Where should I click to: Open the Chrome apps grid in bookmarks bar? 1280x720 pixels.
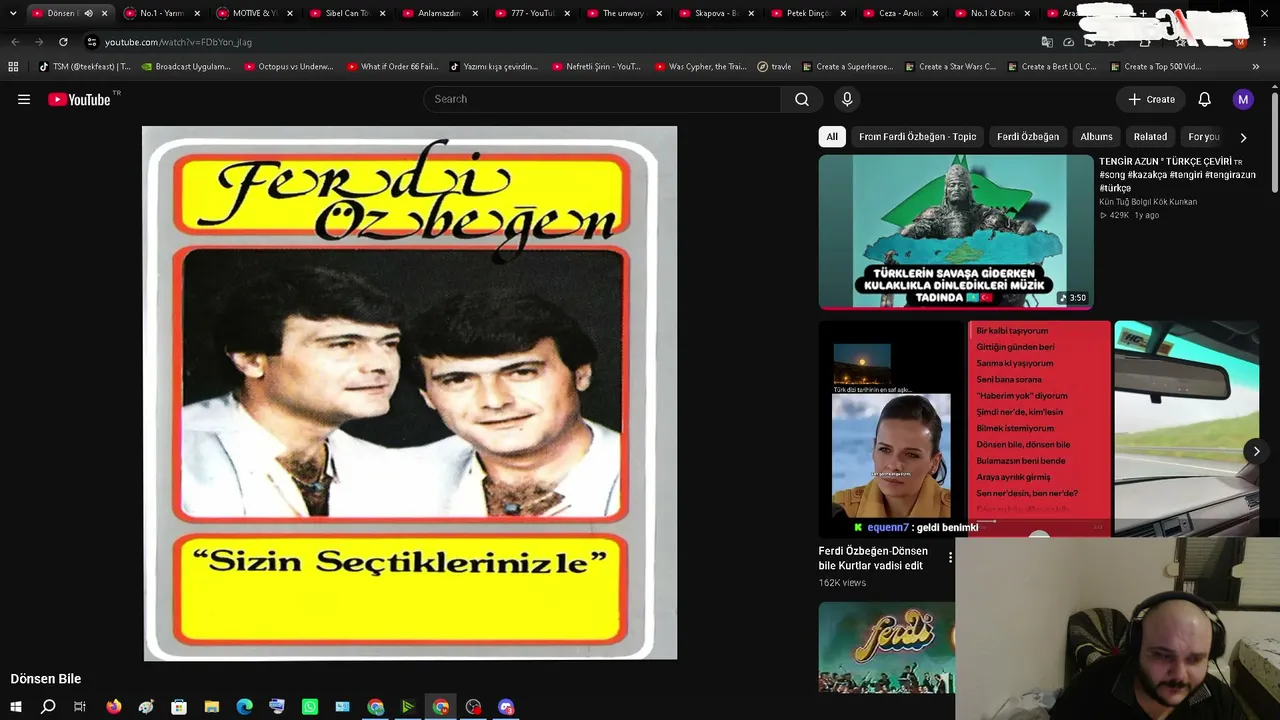click(13, 67)
